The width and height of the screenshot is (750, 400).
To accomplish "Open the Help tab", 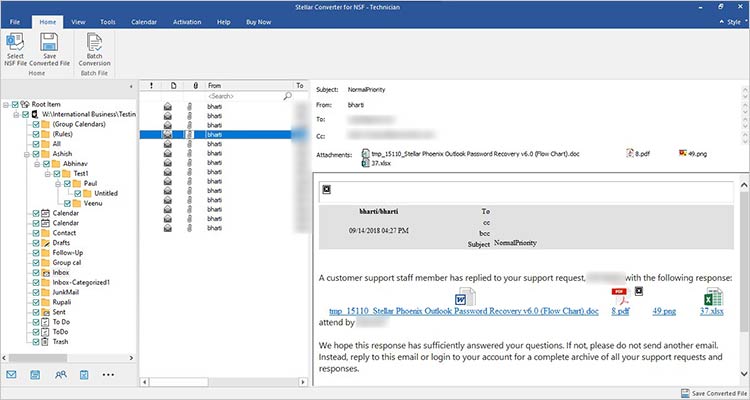I will coord(223,22).
